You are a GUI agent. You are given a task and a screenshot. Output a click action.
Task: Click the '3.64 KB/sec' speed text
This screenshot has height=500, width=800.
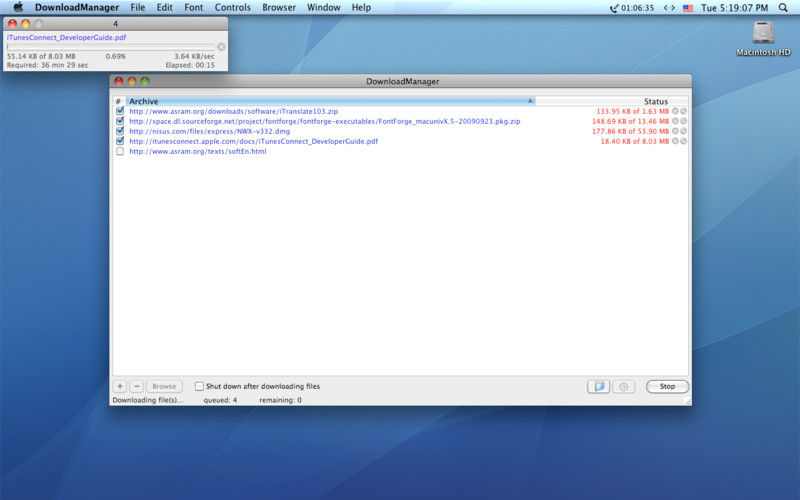pos(194,56)
